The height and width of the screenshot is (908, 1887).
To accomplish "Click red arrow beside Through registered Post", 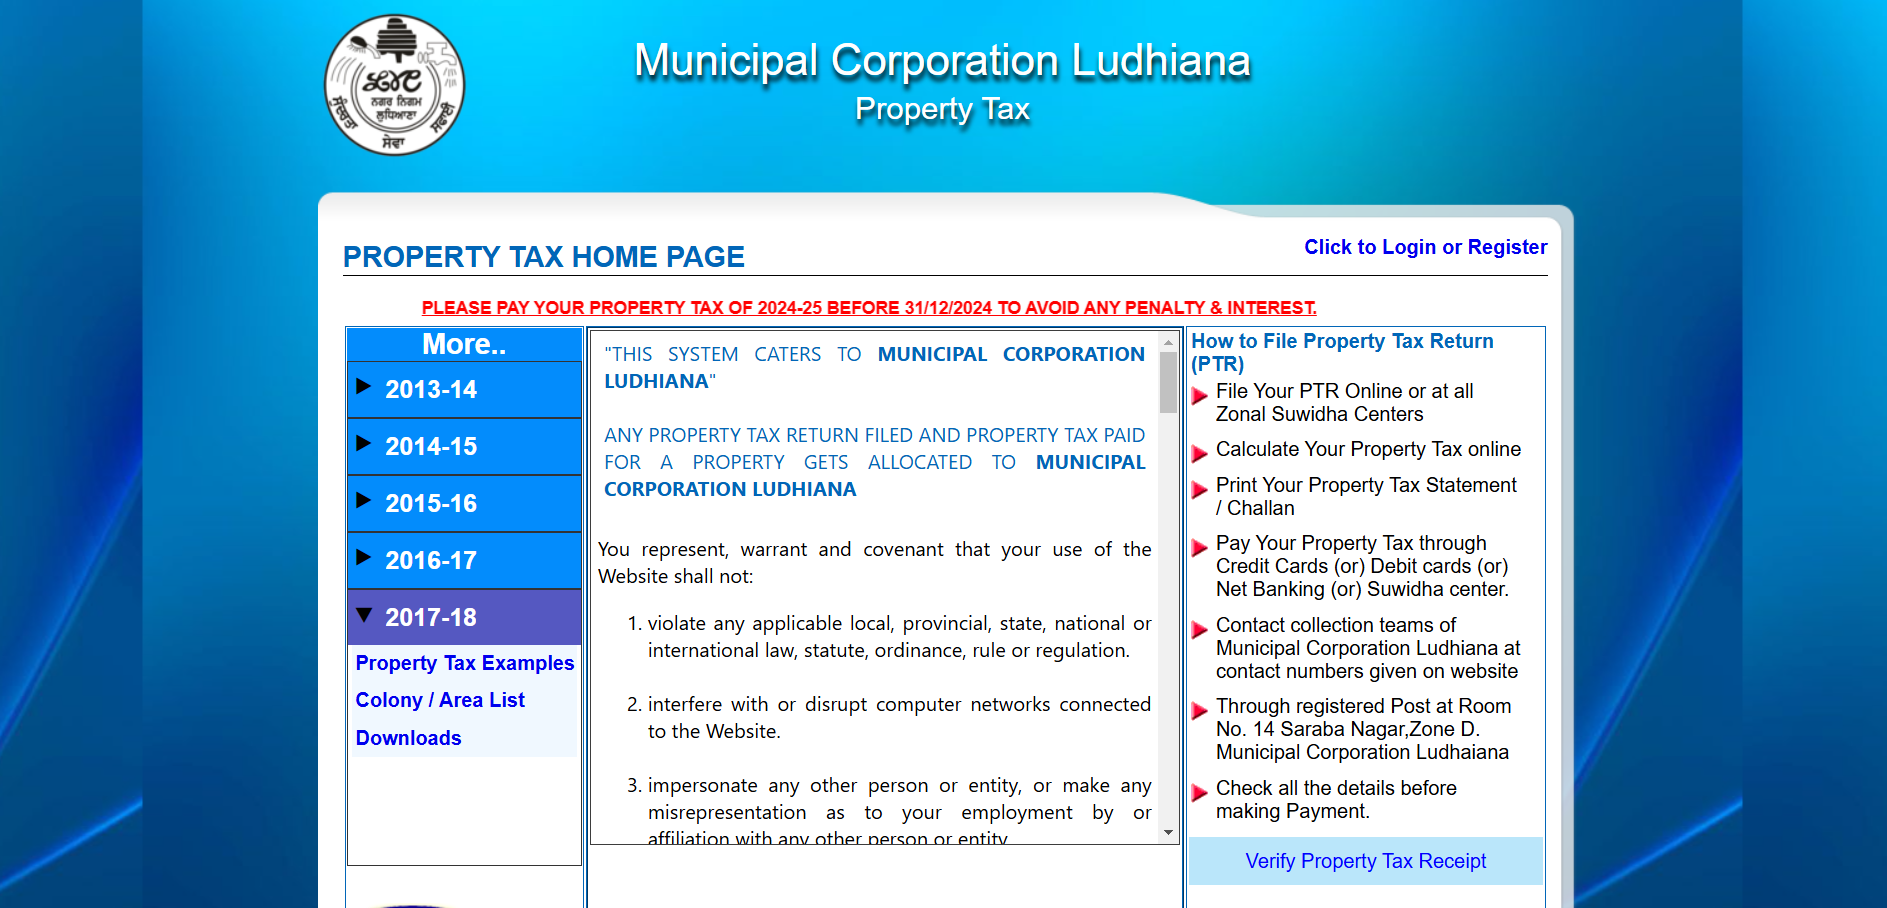I will [1200, 711].
